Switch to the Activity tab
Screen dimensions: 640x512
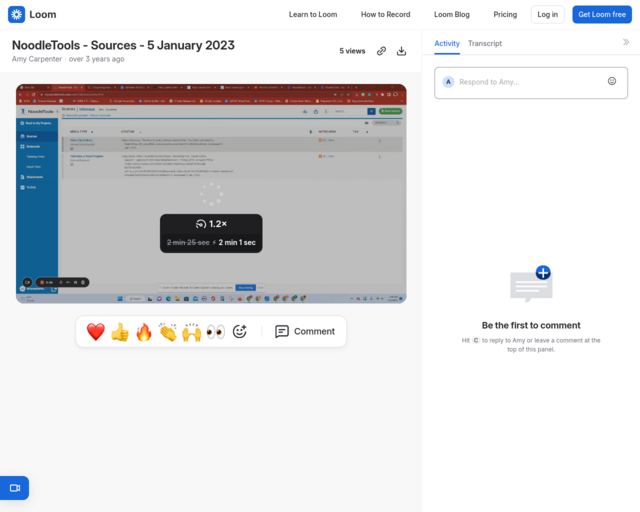pyautogui.click(x=447, y=43)
